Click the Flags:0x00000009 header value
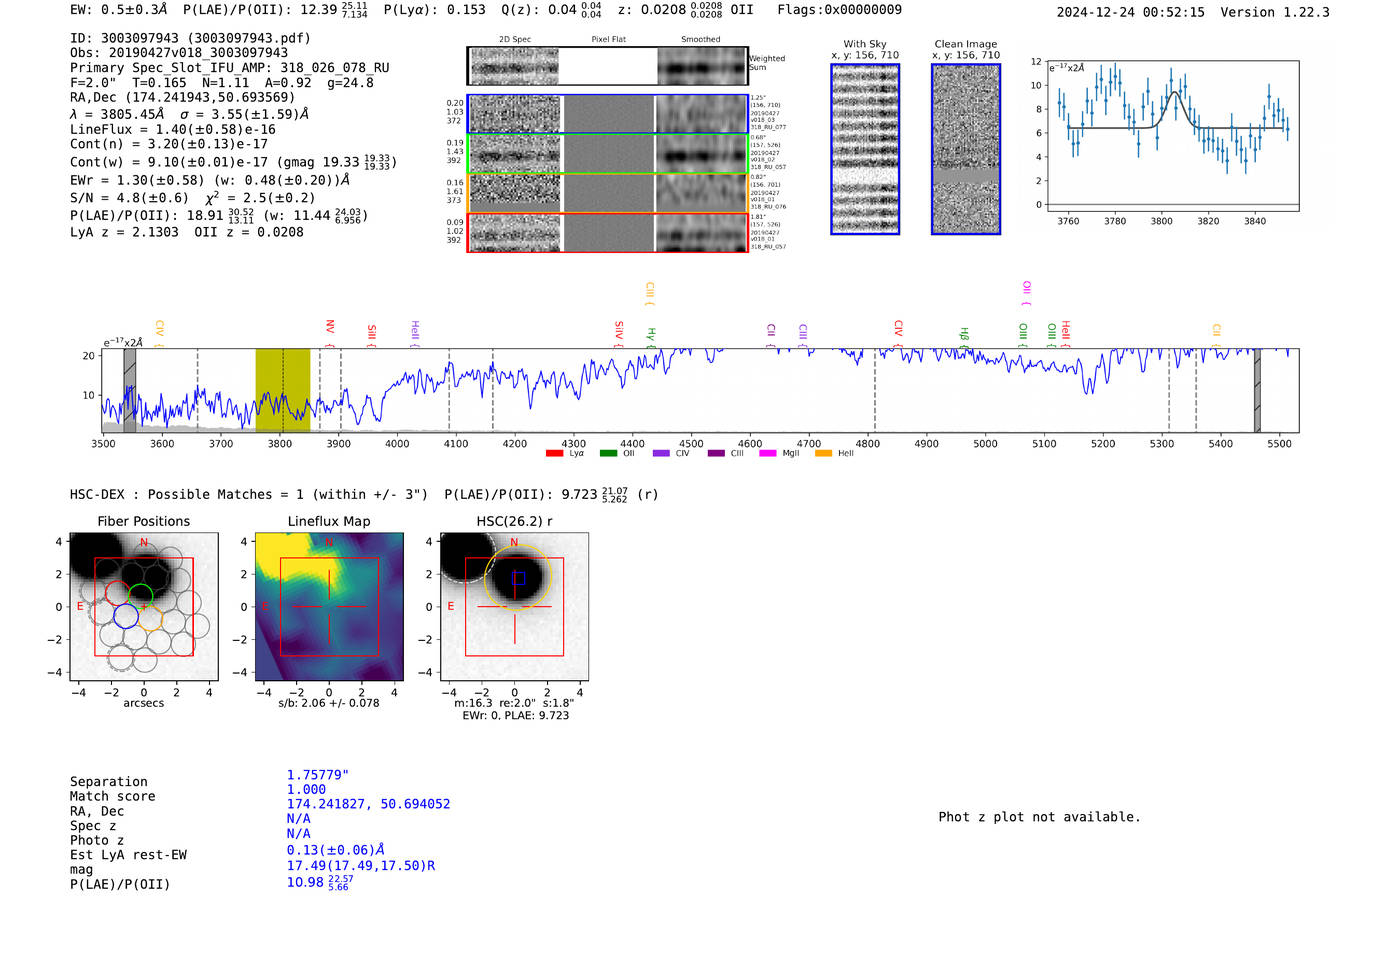The image size is (1400, 953). 839,10
